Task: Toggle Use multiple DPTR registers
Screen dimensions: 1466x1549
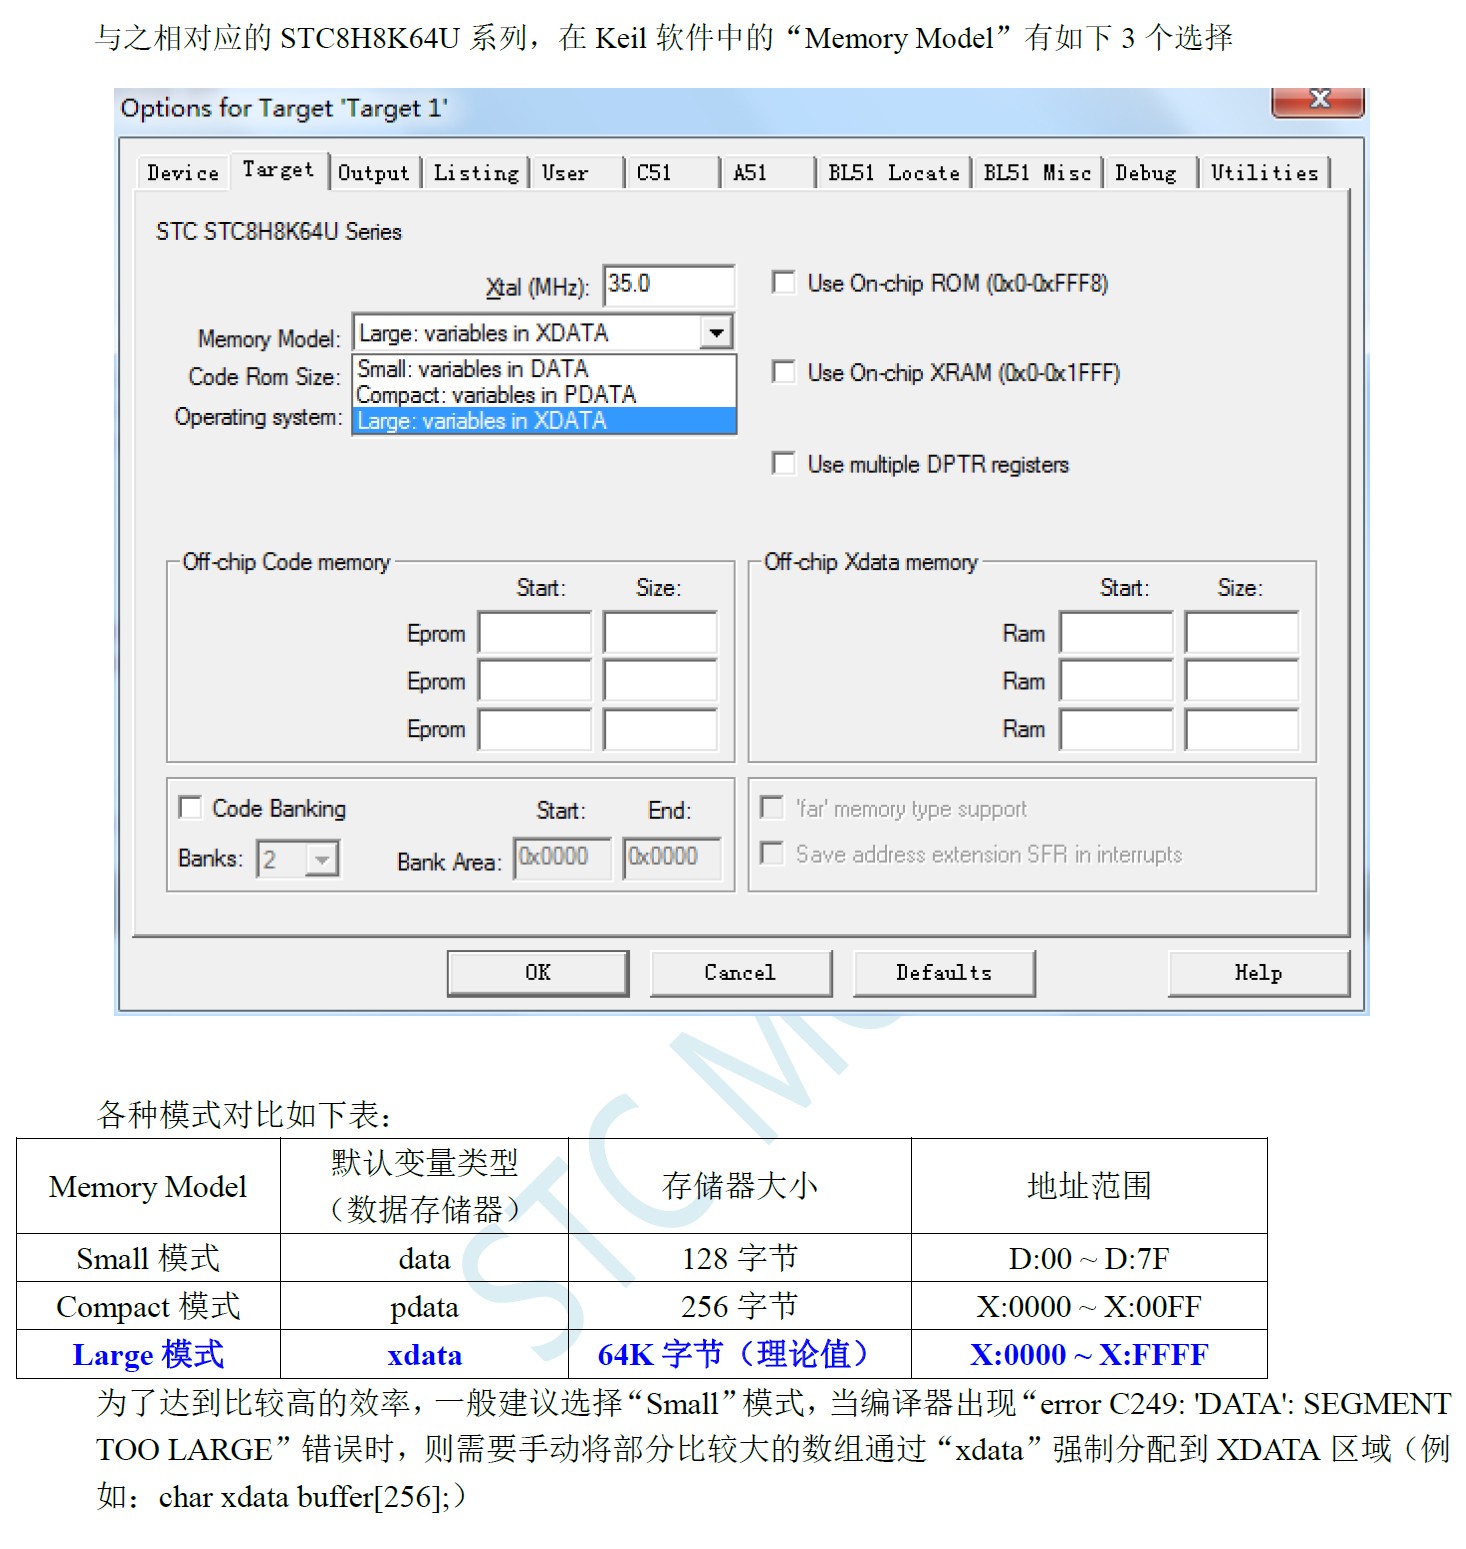Action: [x=784, y=464]
